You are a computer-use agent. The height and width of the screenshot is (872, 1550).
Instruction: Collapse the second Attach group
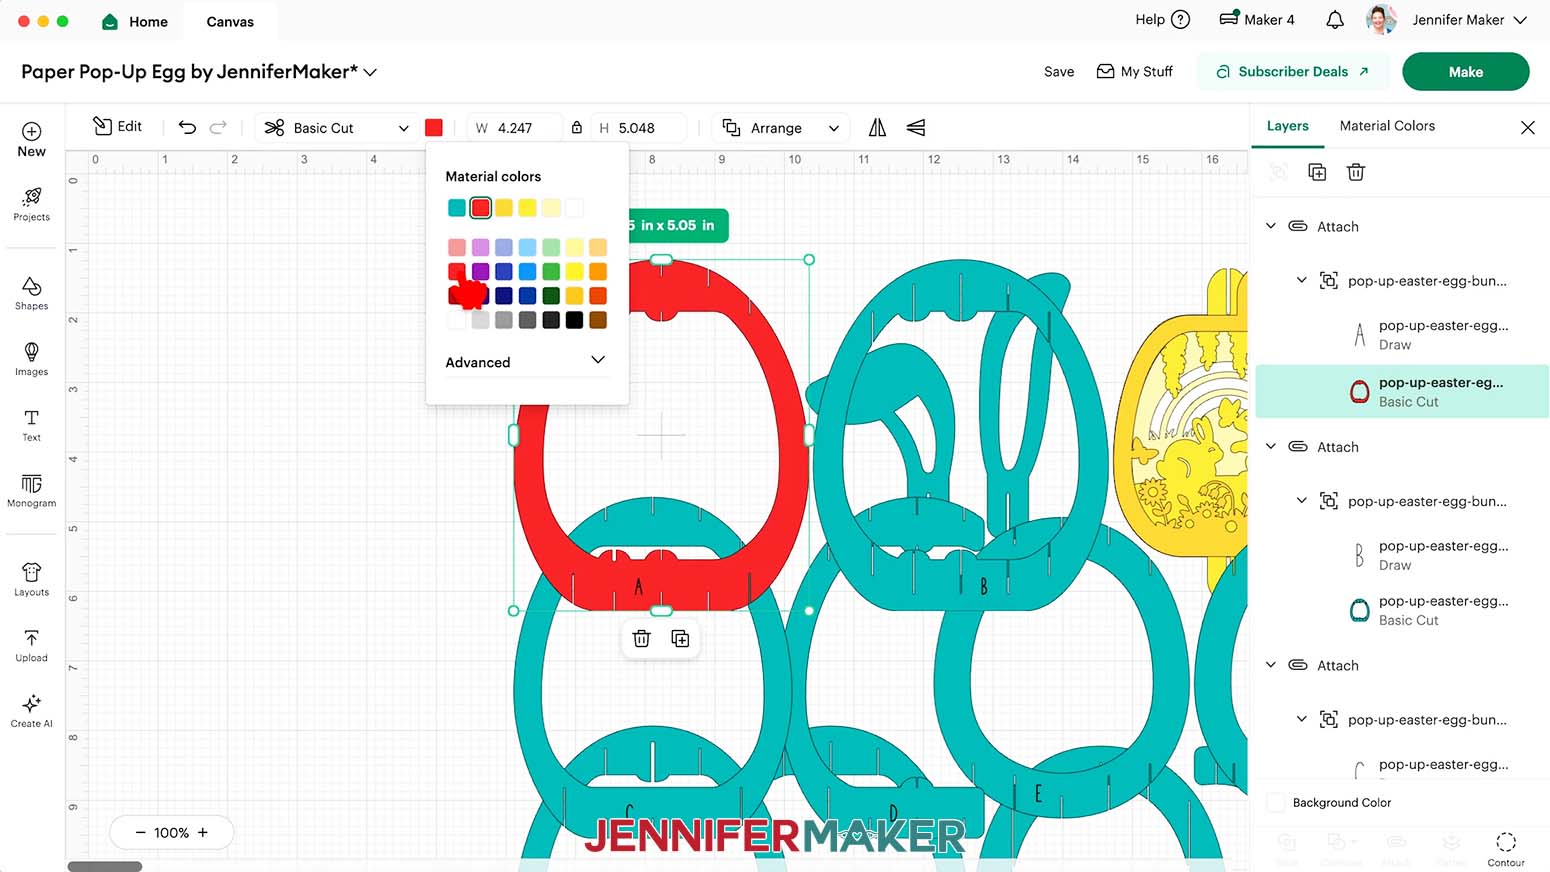1271,446
